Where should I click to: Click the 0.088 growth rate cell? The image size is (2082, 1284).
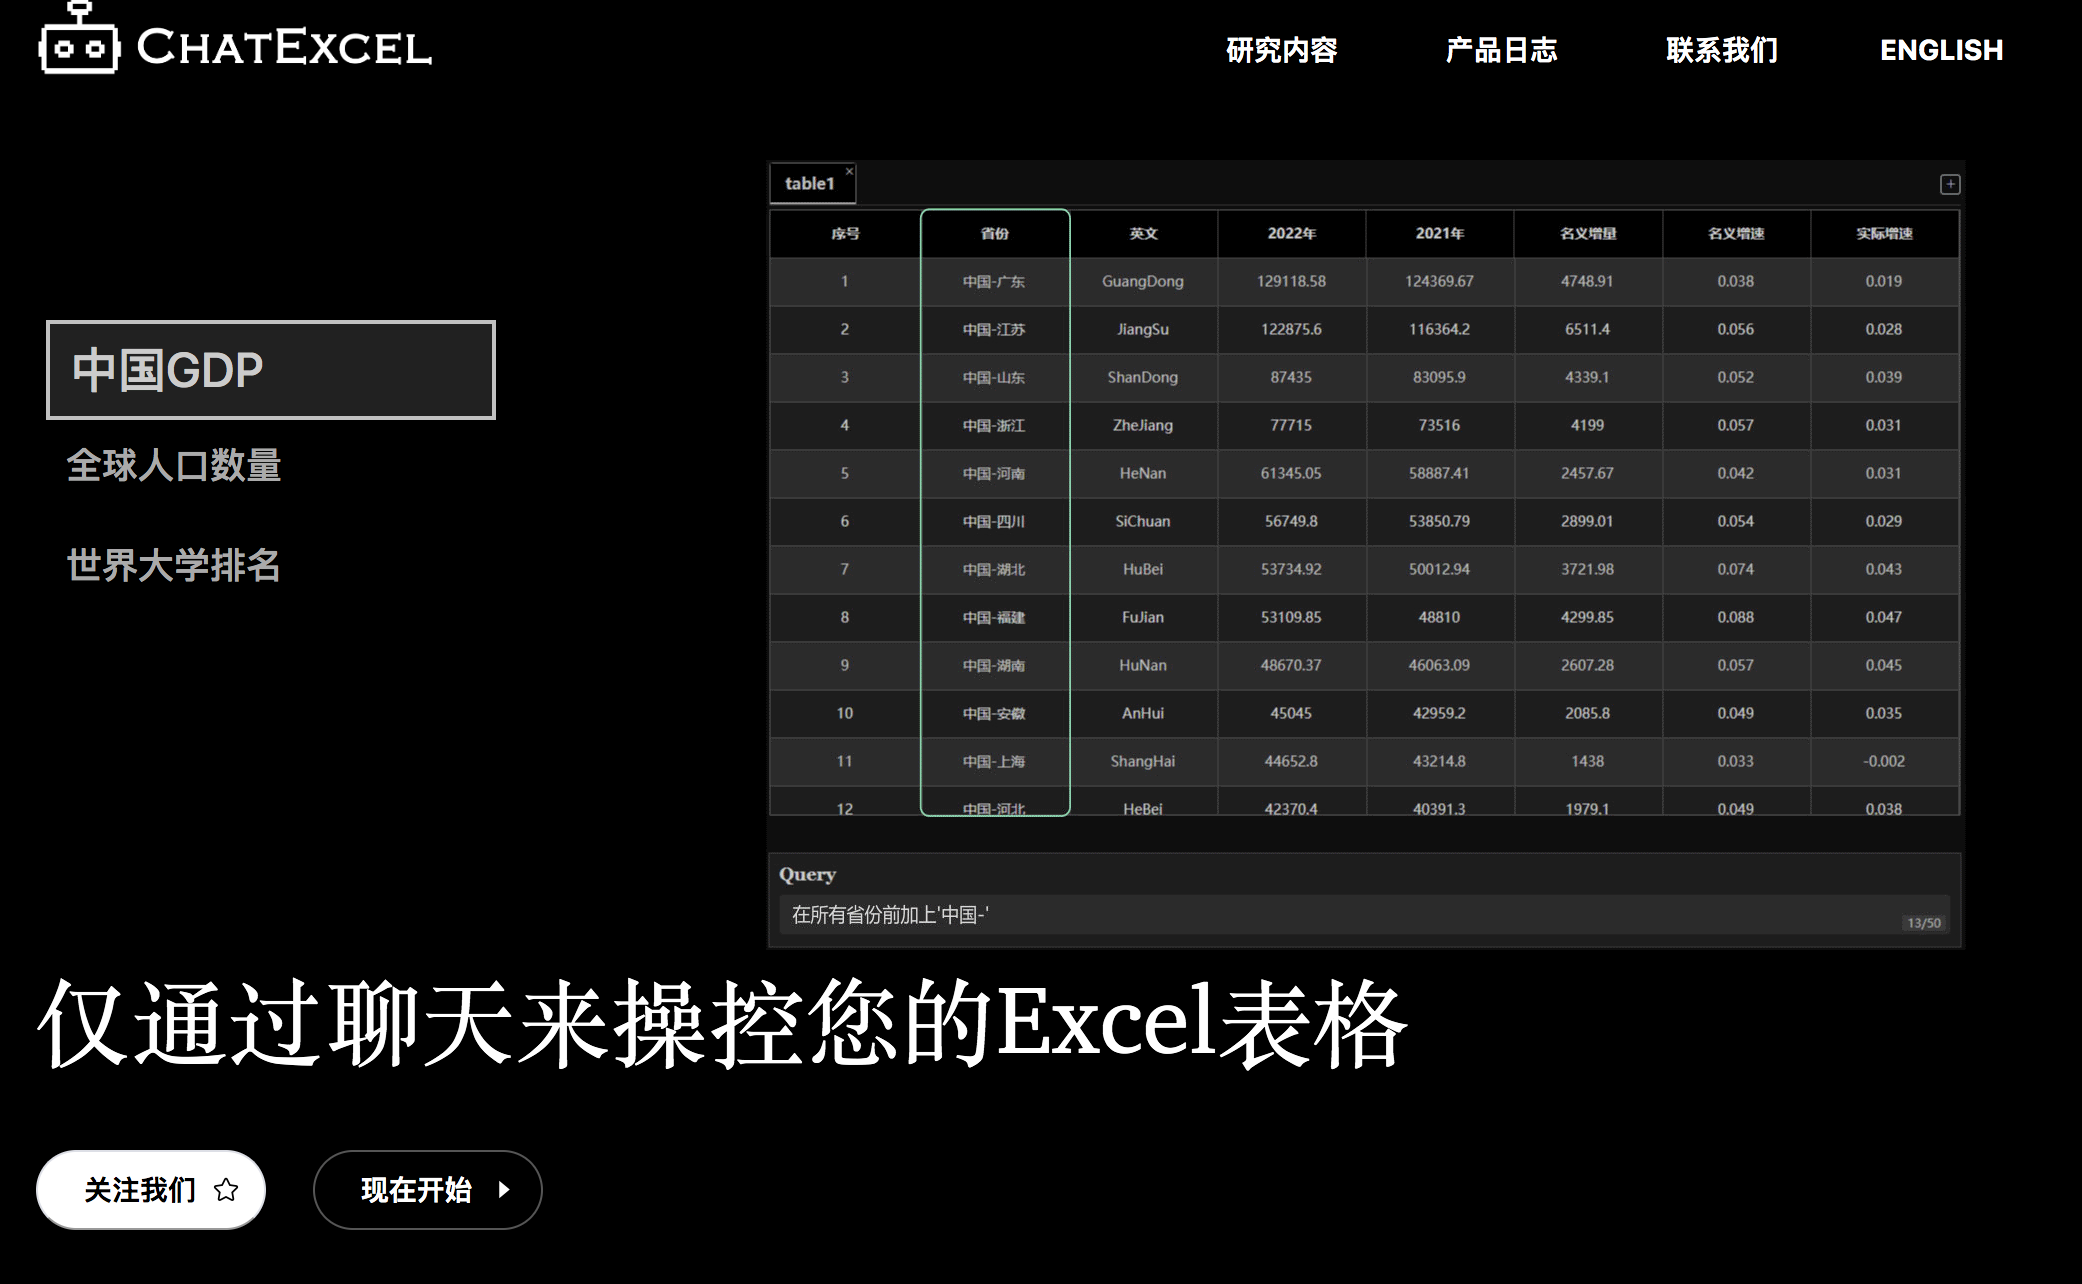click(1736, 618)
